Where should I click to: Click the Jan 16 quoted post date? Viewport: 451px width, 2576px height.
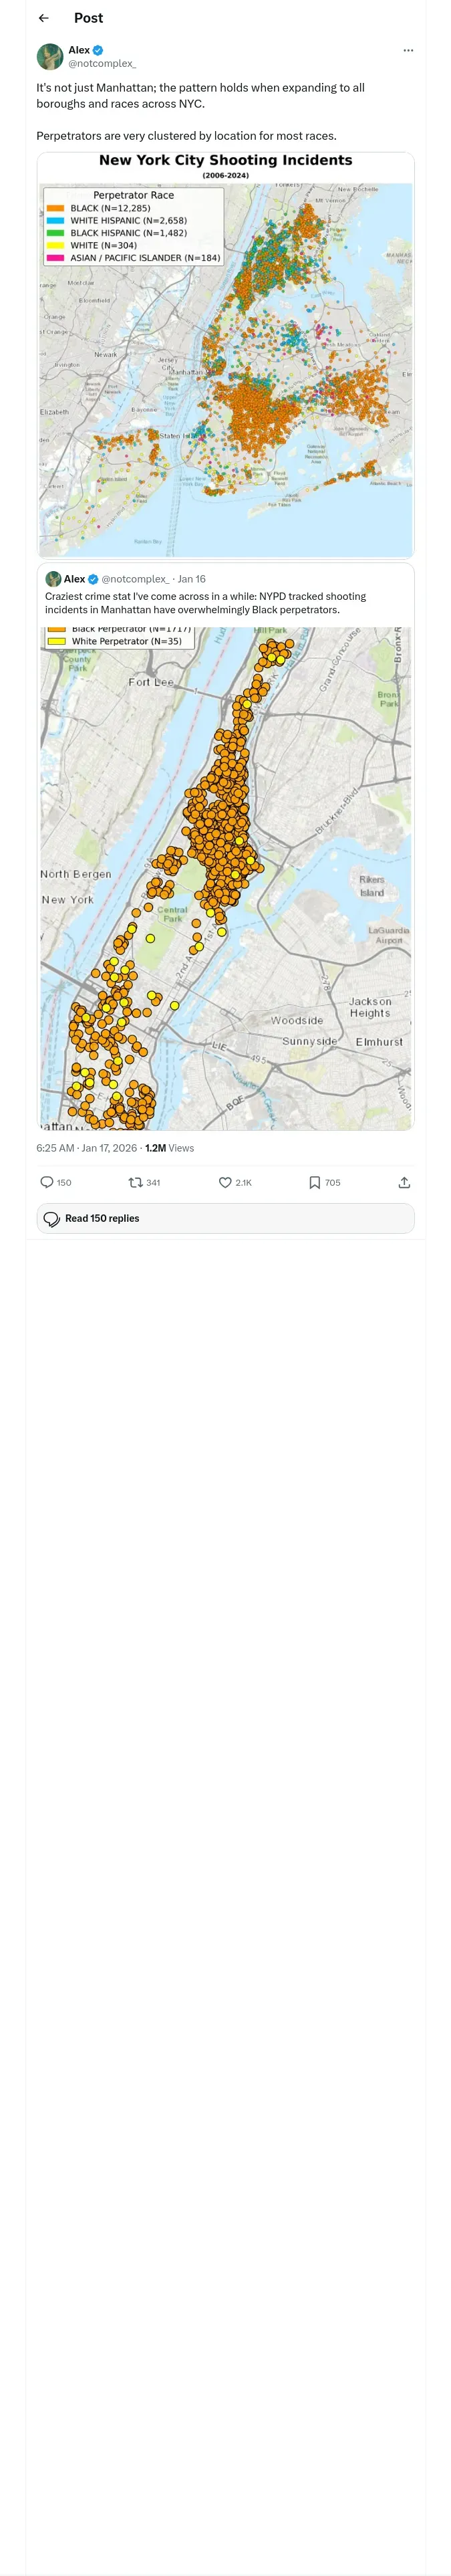click(192, 579)
